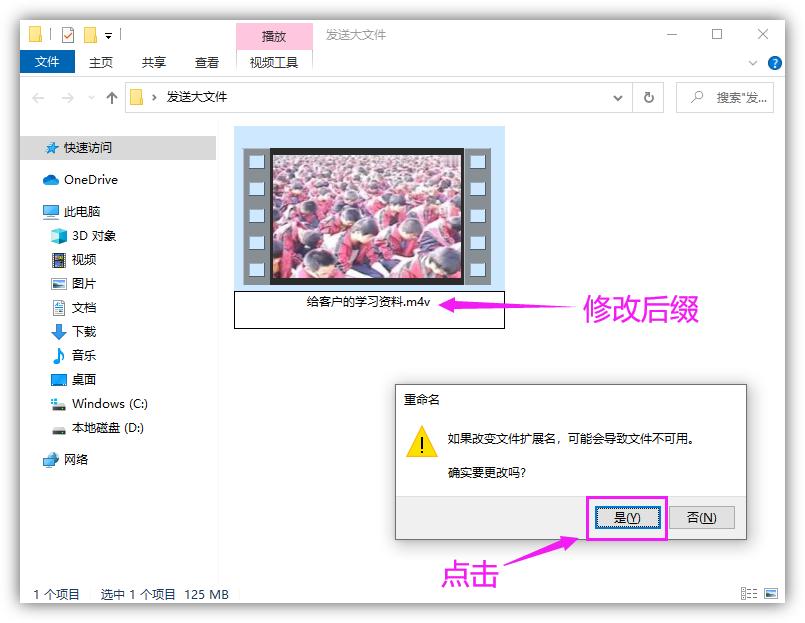Image resolution: width=805 pixels, height=623 pixels.
Task: Select the OneDrive item in the sidebar
Action: pos(90,180)
